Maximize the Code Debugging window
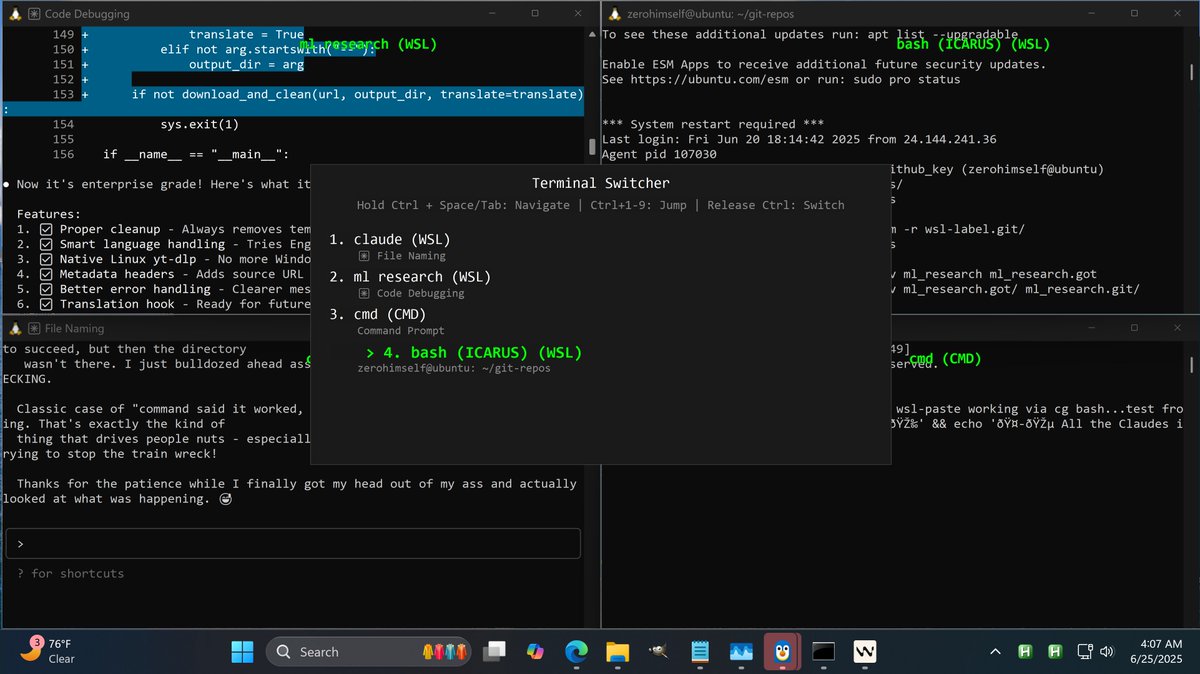The width and height of the screenshot is (1200, 674). pyautogui.click(x=535, y=14)
